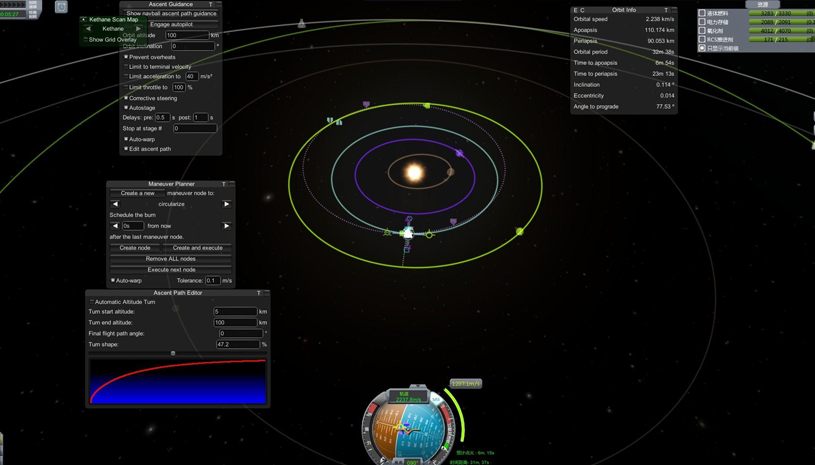The height and width of the screenshot is (465, 815).
Task: Click the 'C' icon in Orbit Info header
Action: point(583,10)
